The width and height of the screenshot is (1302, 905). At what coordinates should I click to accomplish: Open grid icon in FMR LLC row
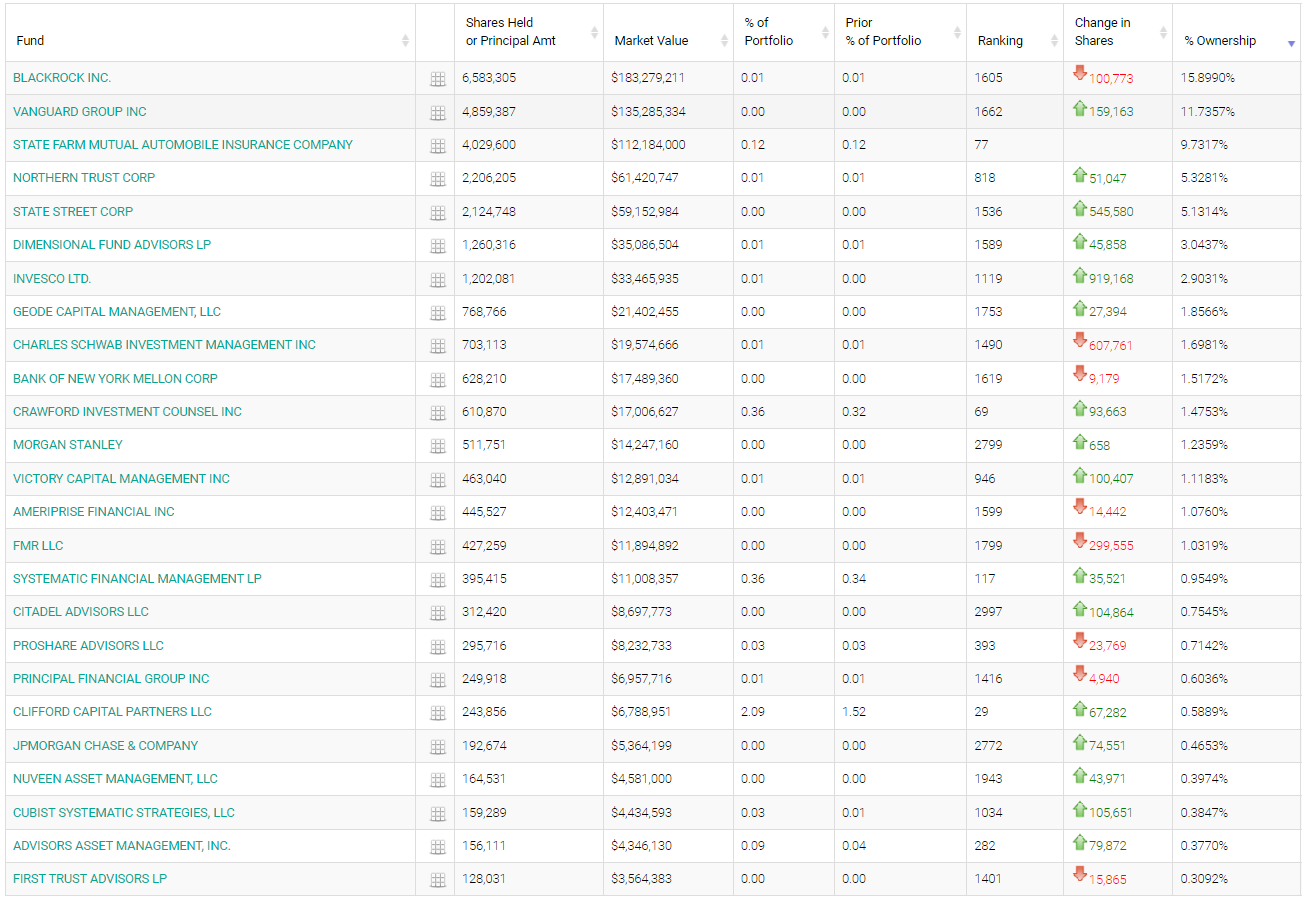coord(437,546)
